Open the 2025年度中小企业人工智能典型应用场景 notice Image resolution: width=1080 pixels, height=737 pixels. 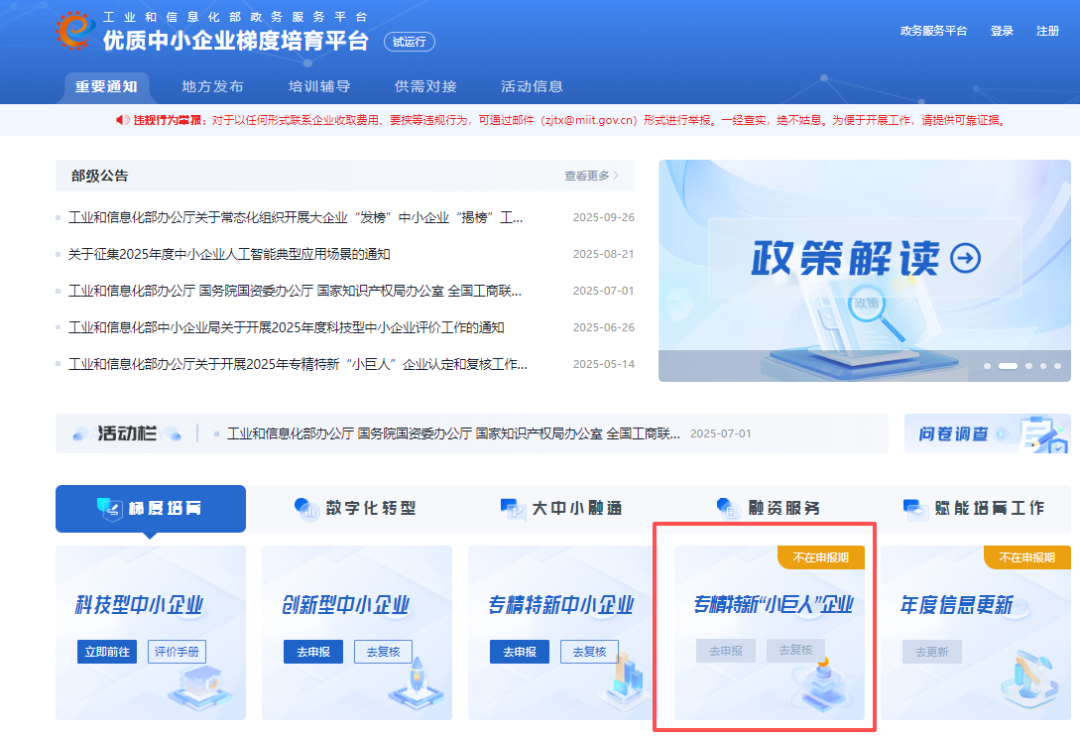click(x=229, y=254)
